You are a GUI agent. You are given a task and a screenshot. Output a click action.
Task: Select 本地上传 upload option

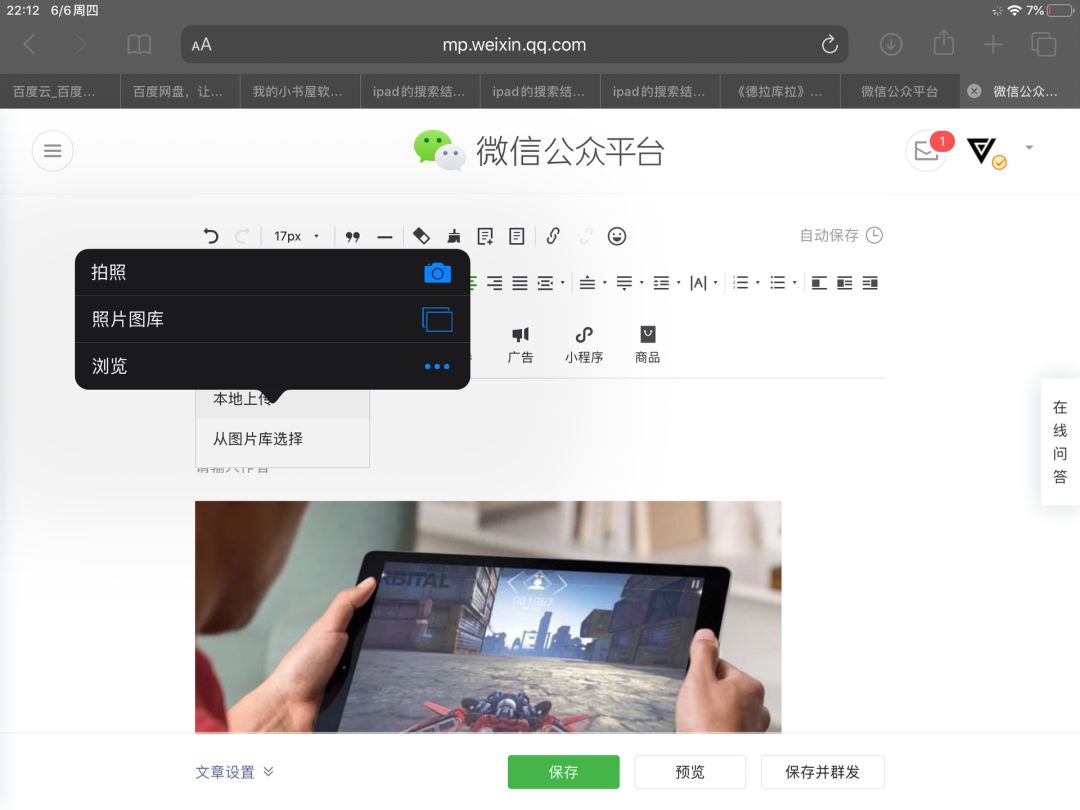241,397
